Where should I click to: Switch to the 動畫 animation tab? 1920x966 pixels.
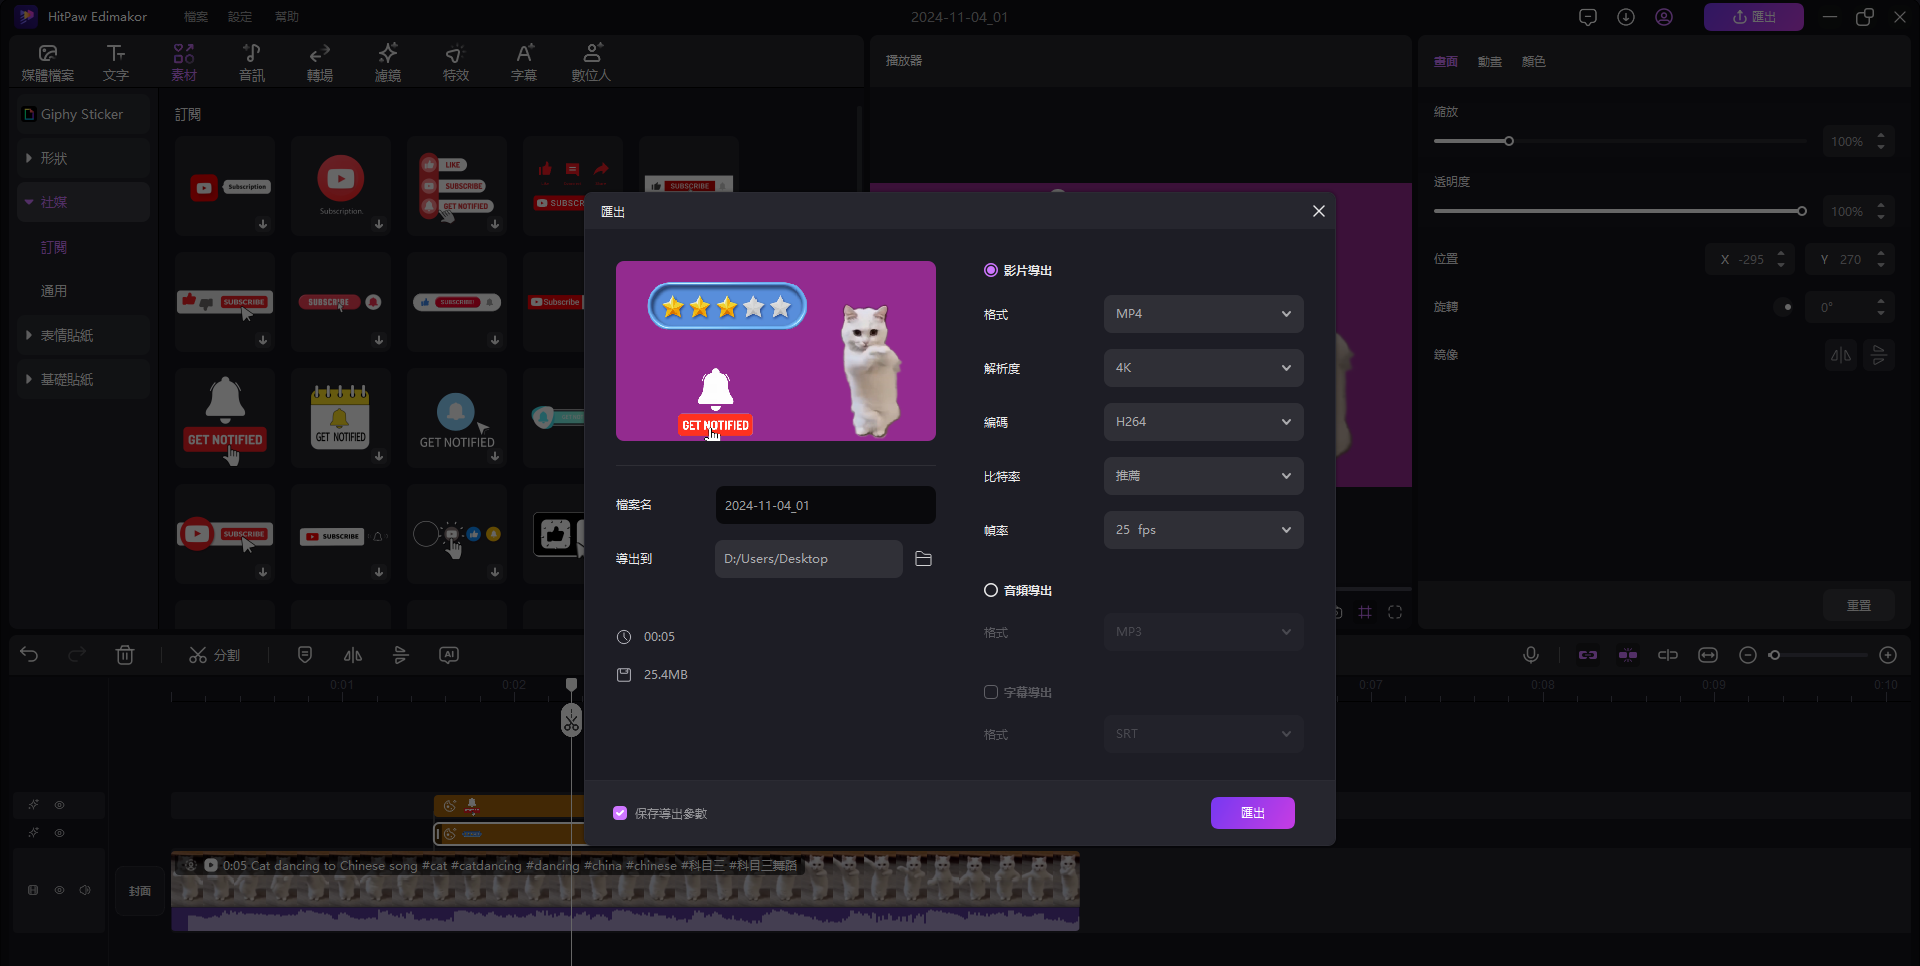coord(1490,62)
